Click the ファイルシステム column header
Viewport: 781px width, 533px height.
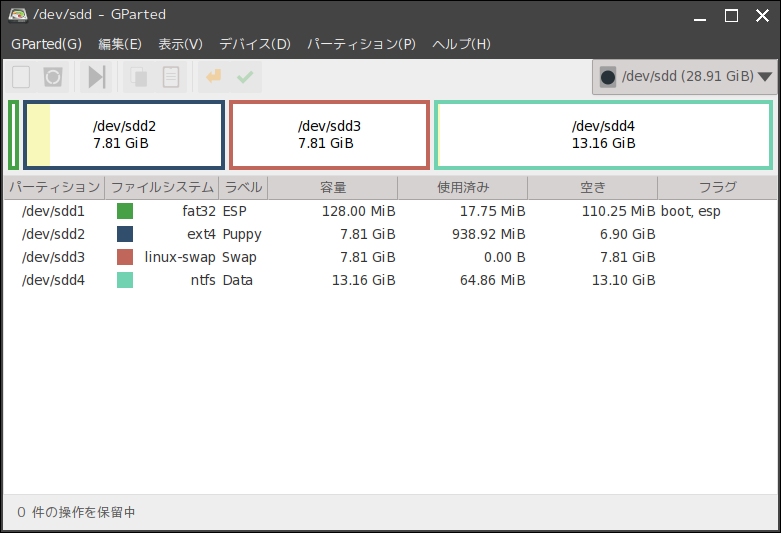[x=162, y=187]
